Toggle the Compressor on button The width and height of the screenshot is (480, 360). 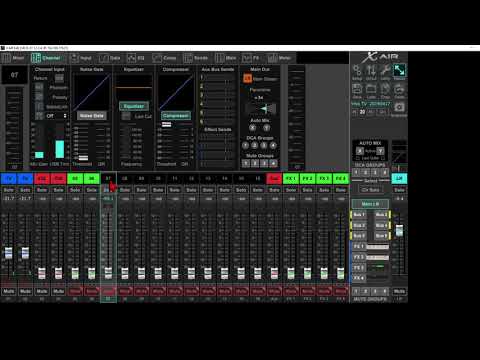tap(176, 116)
